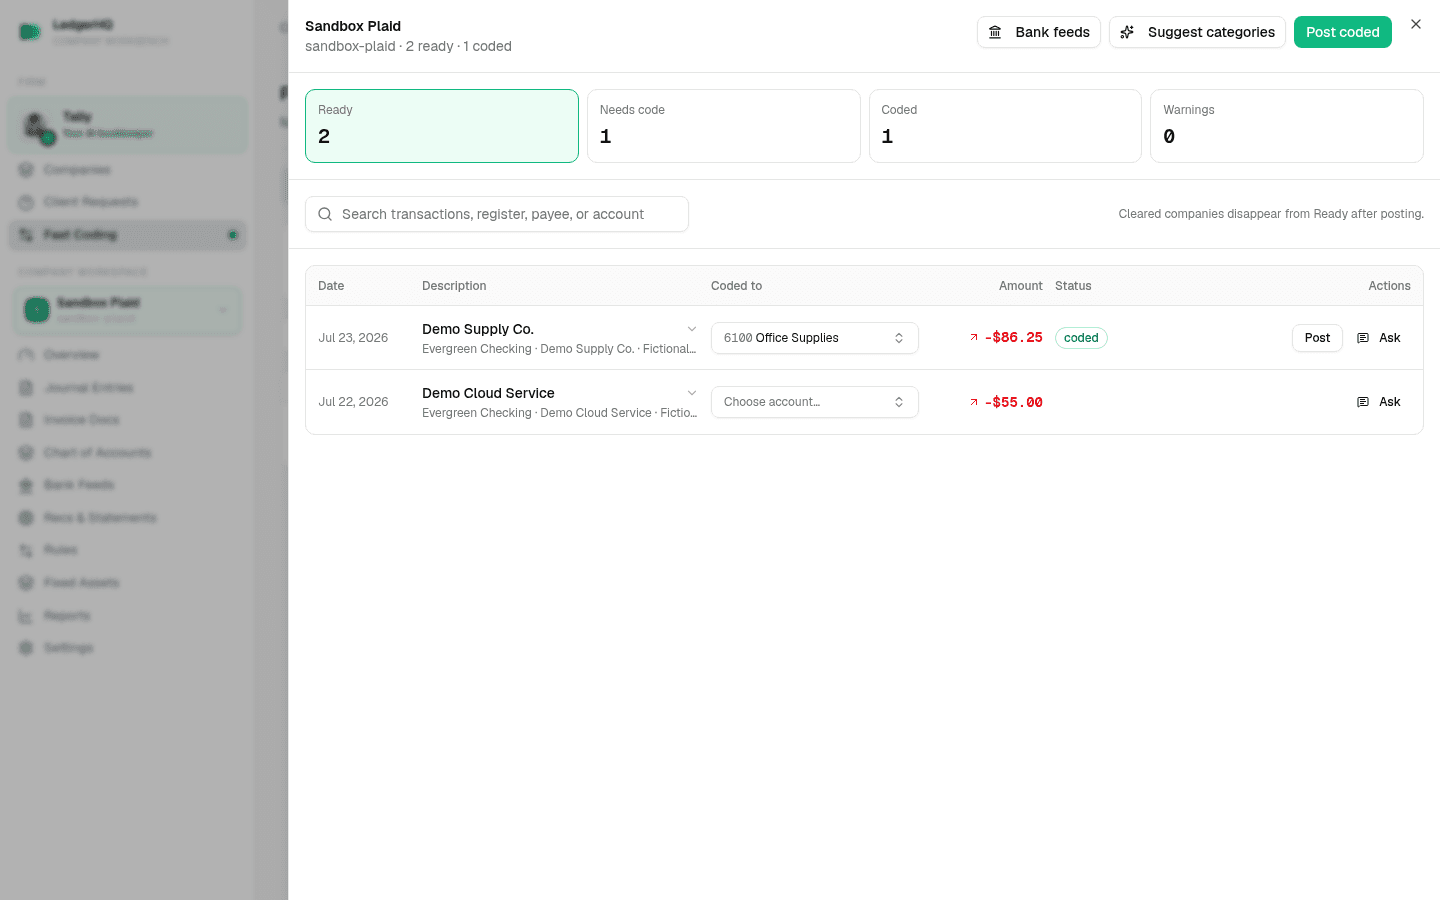
Task: Click Evergreen Checking · Demo Supply Co. subtext
Action: (x=559, y=349)
